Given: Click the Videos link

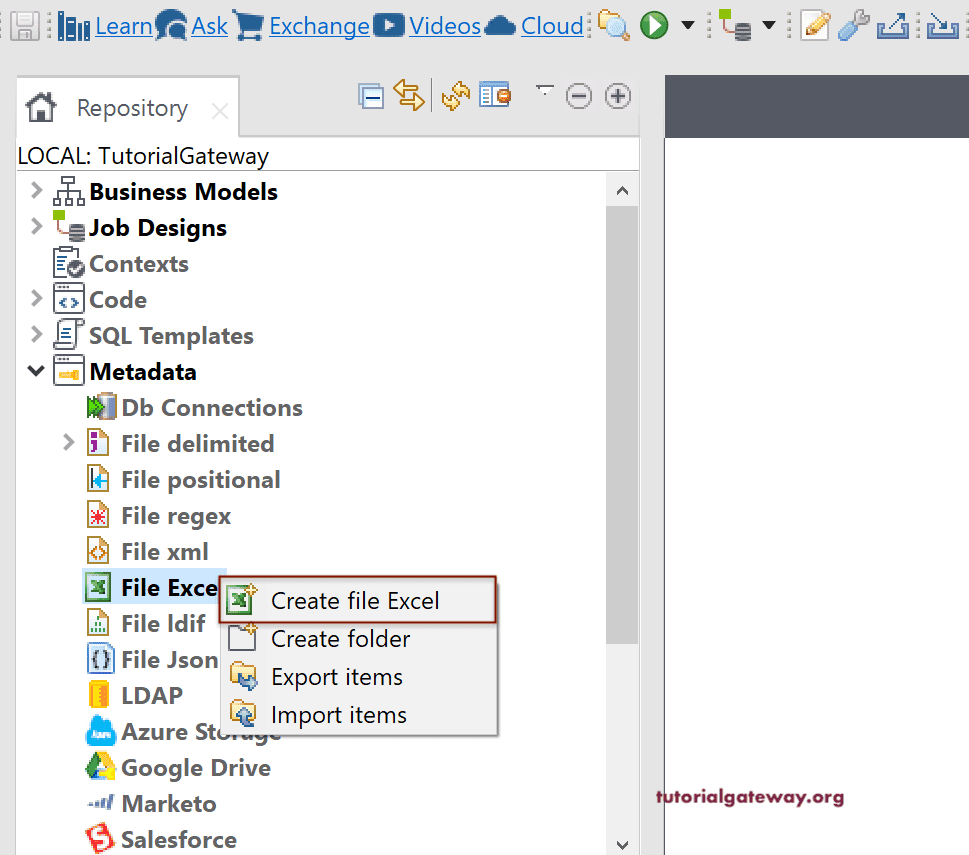Looking at the screenshot, I should coord(443,25).
